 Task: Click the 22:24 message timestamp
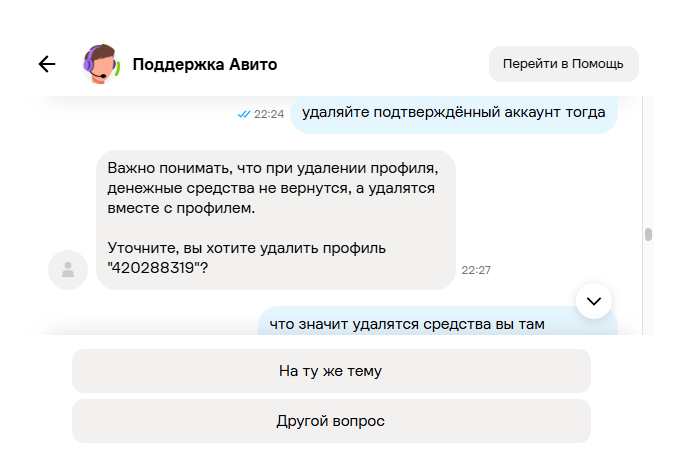click(x=269, y=114)
